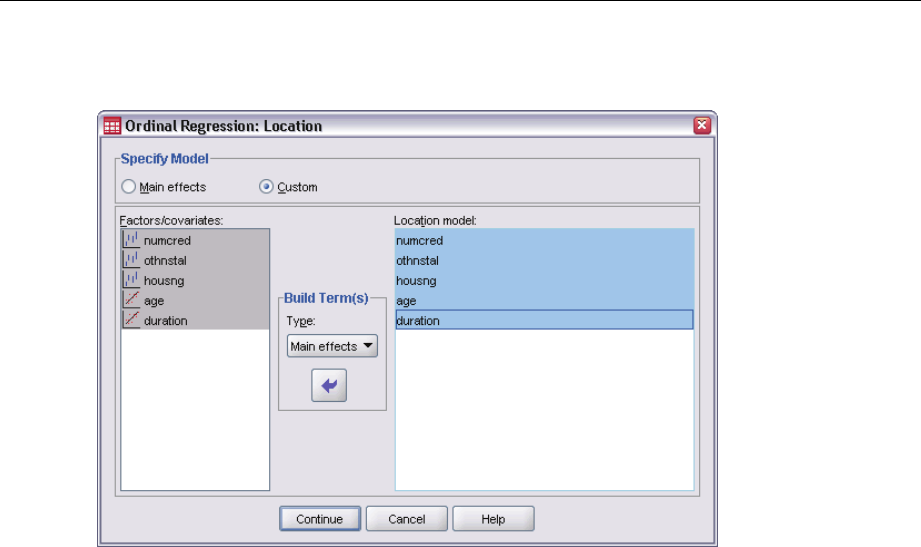Select housng in Factors/covariates list
Image resolution: width=921 pixels, height=547 pixels.
point(195,280)
